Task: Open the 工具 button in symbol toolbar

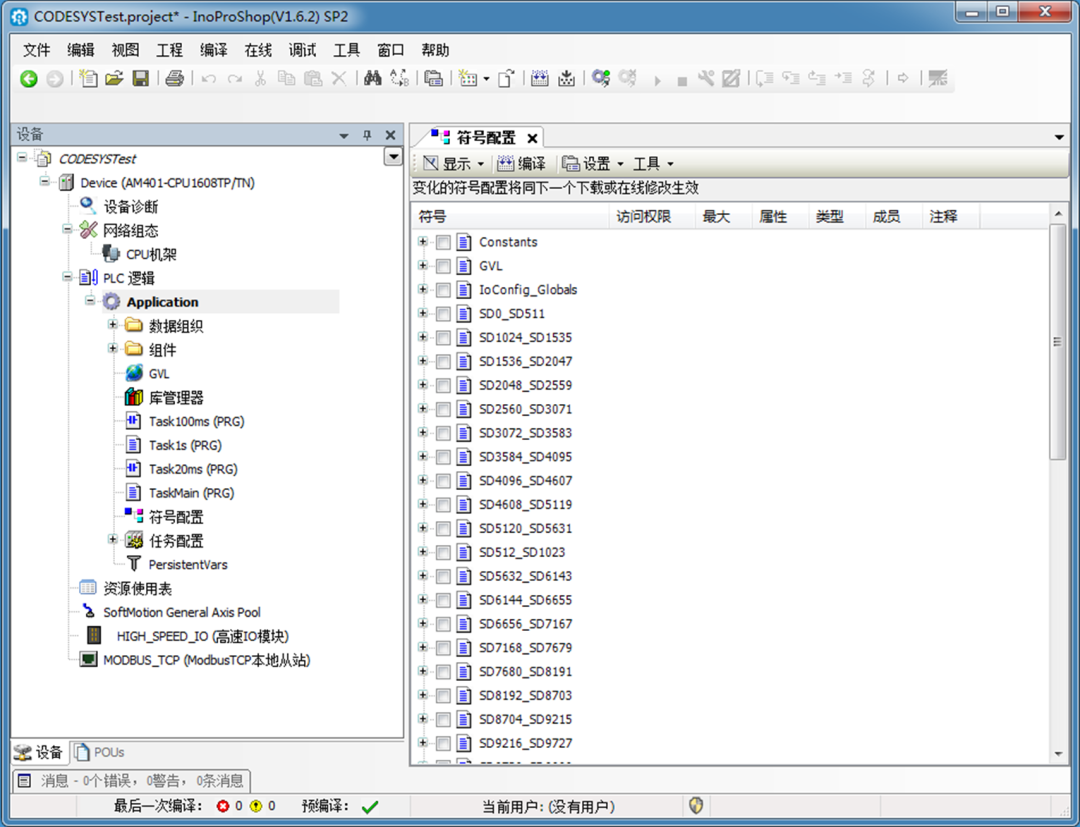Action: [653, 164]
